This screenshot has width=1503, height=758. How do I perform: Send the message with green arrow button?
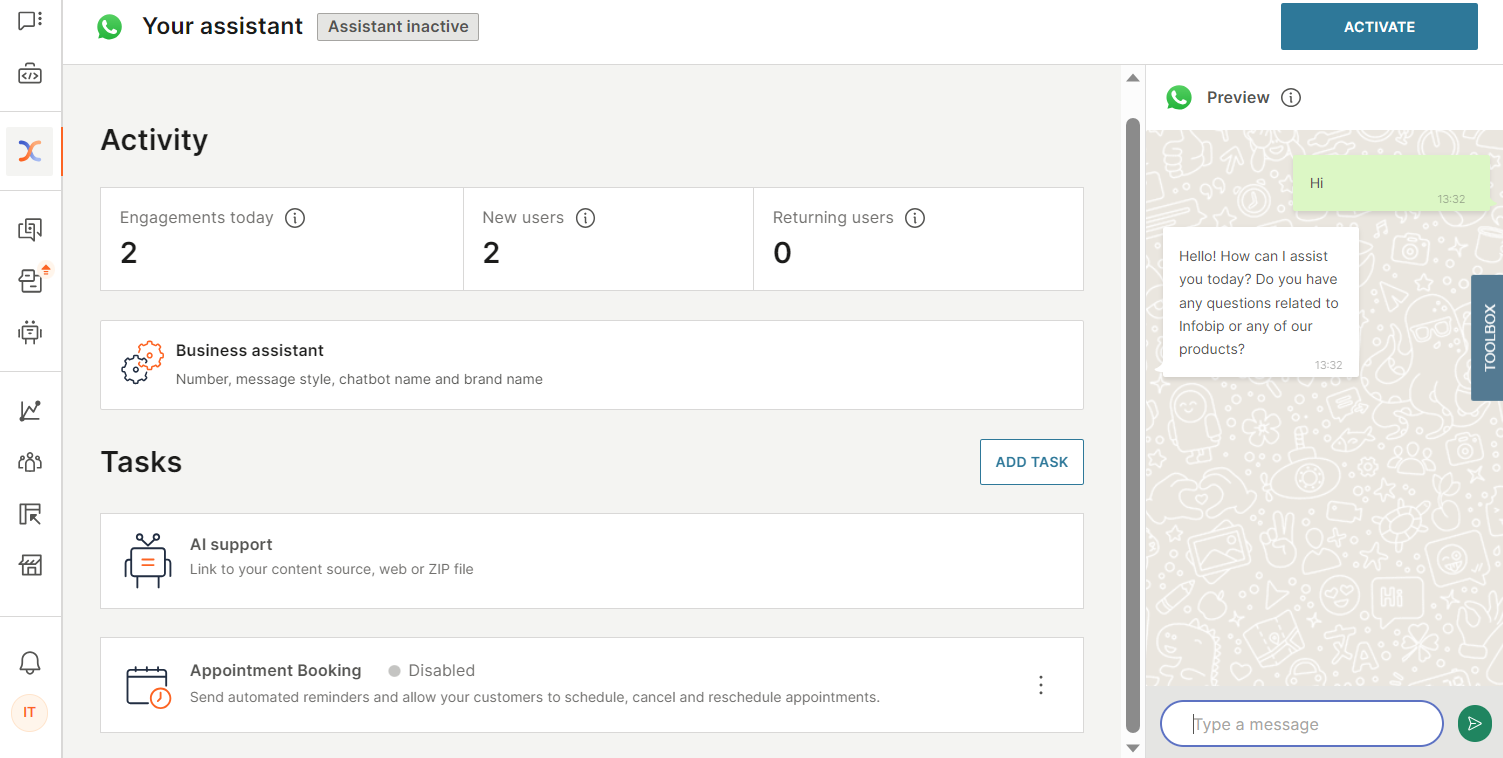[1474, 723]
